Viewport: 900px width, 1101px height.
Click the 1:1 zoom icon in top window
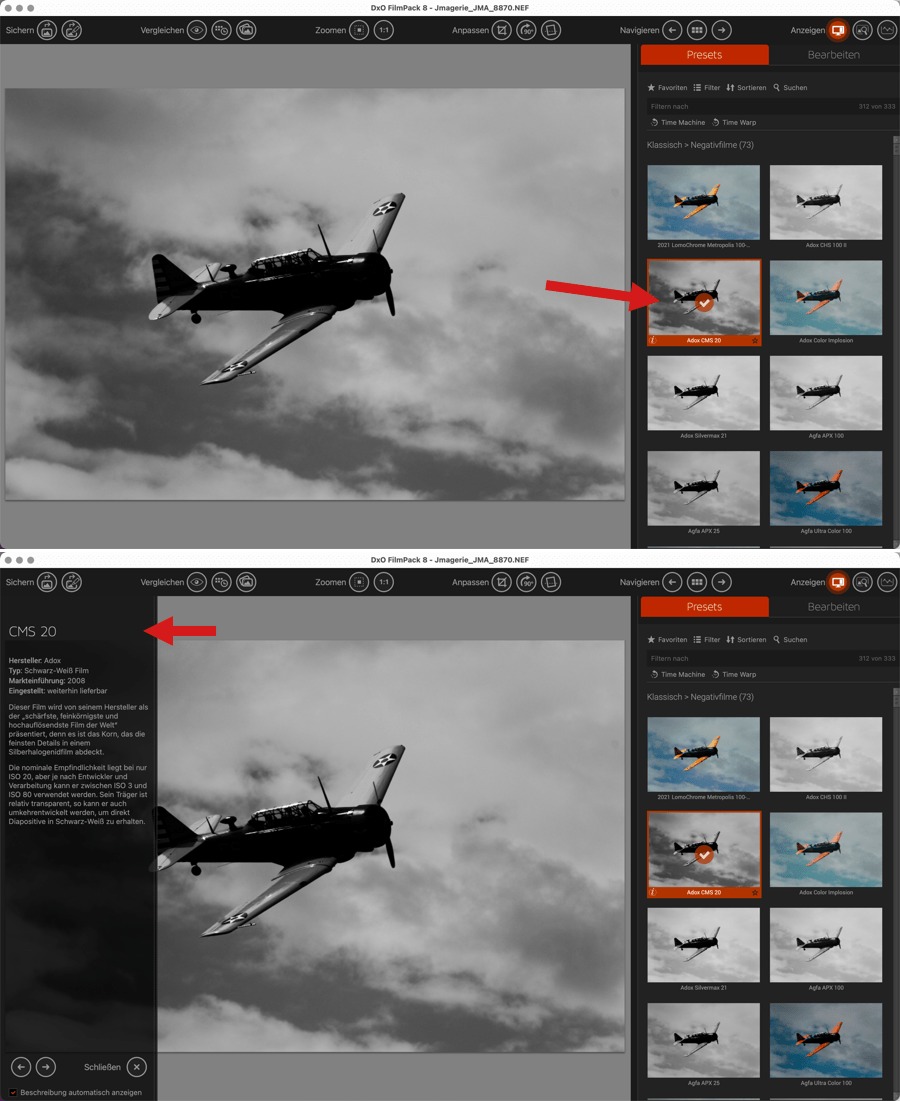click(384, 30)
